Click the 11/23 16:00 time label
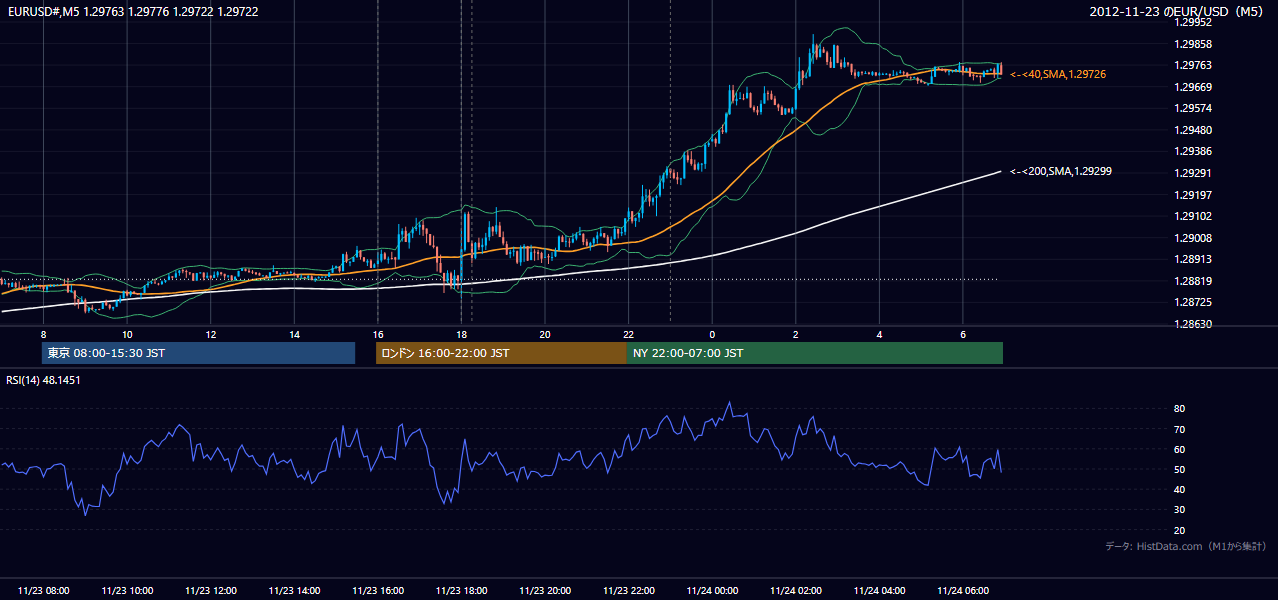The width and height of the screenshot is (1278, 600). pos(378,590)
